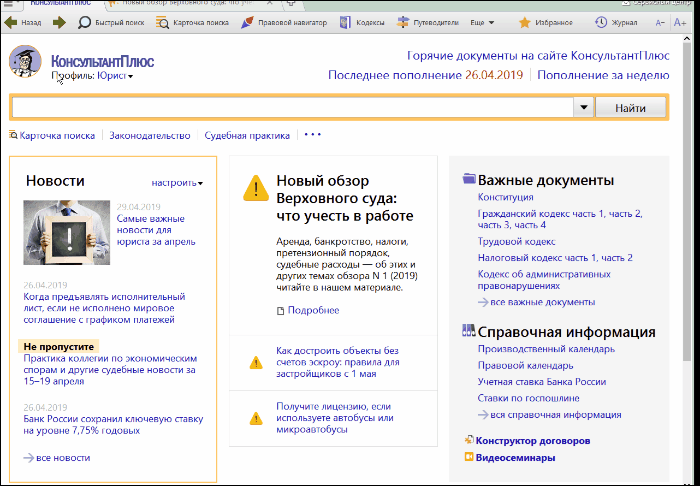
Task: Open the Конституция document
Action: (505, 197)
